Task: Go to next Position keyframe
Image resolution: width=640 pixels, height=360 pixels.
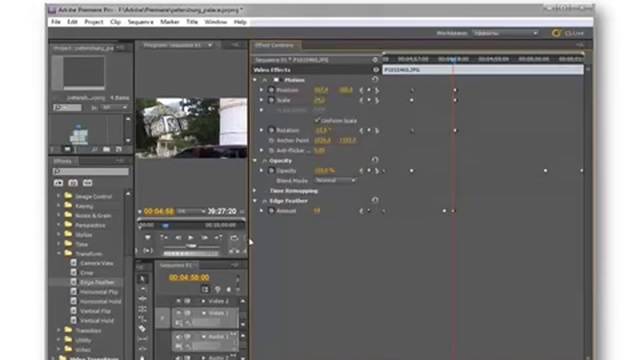Action: tap(377, 90)
